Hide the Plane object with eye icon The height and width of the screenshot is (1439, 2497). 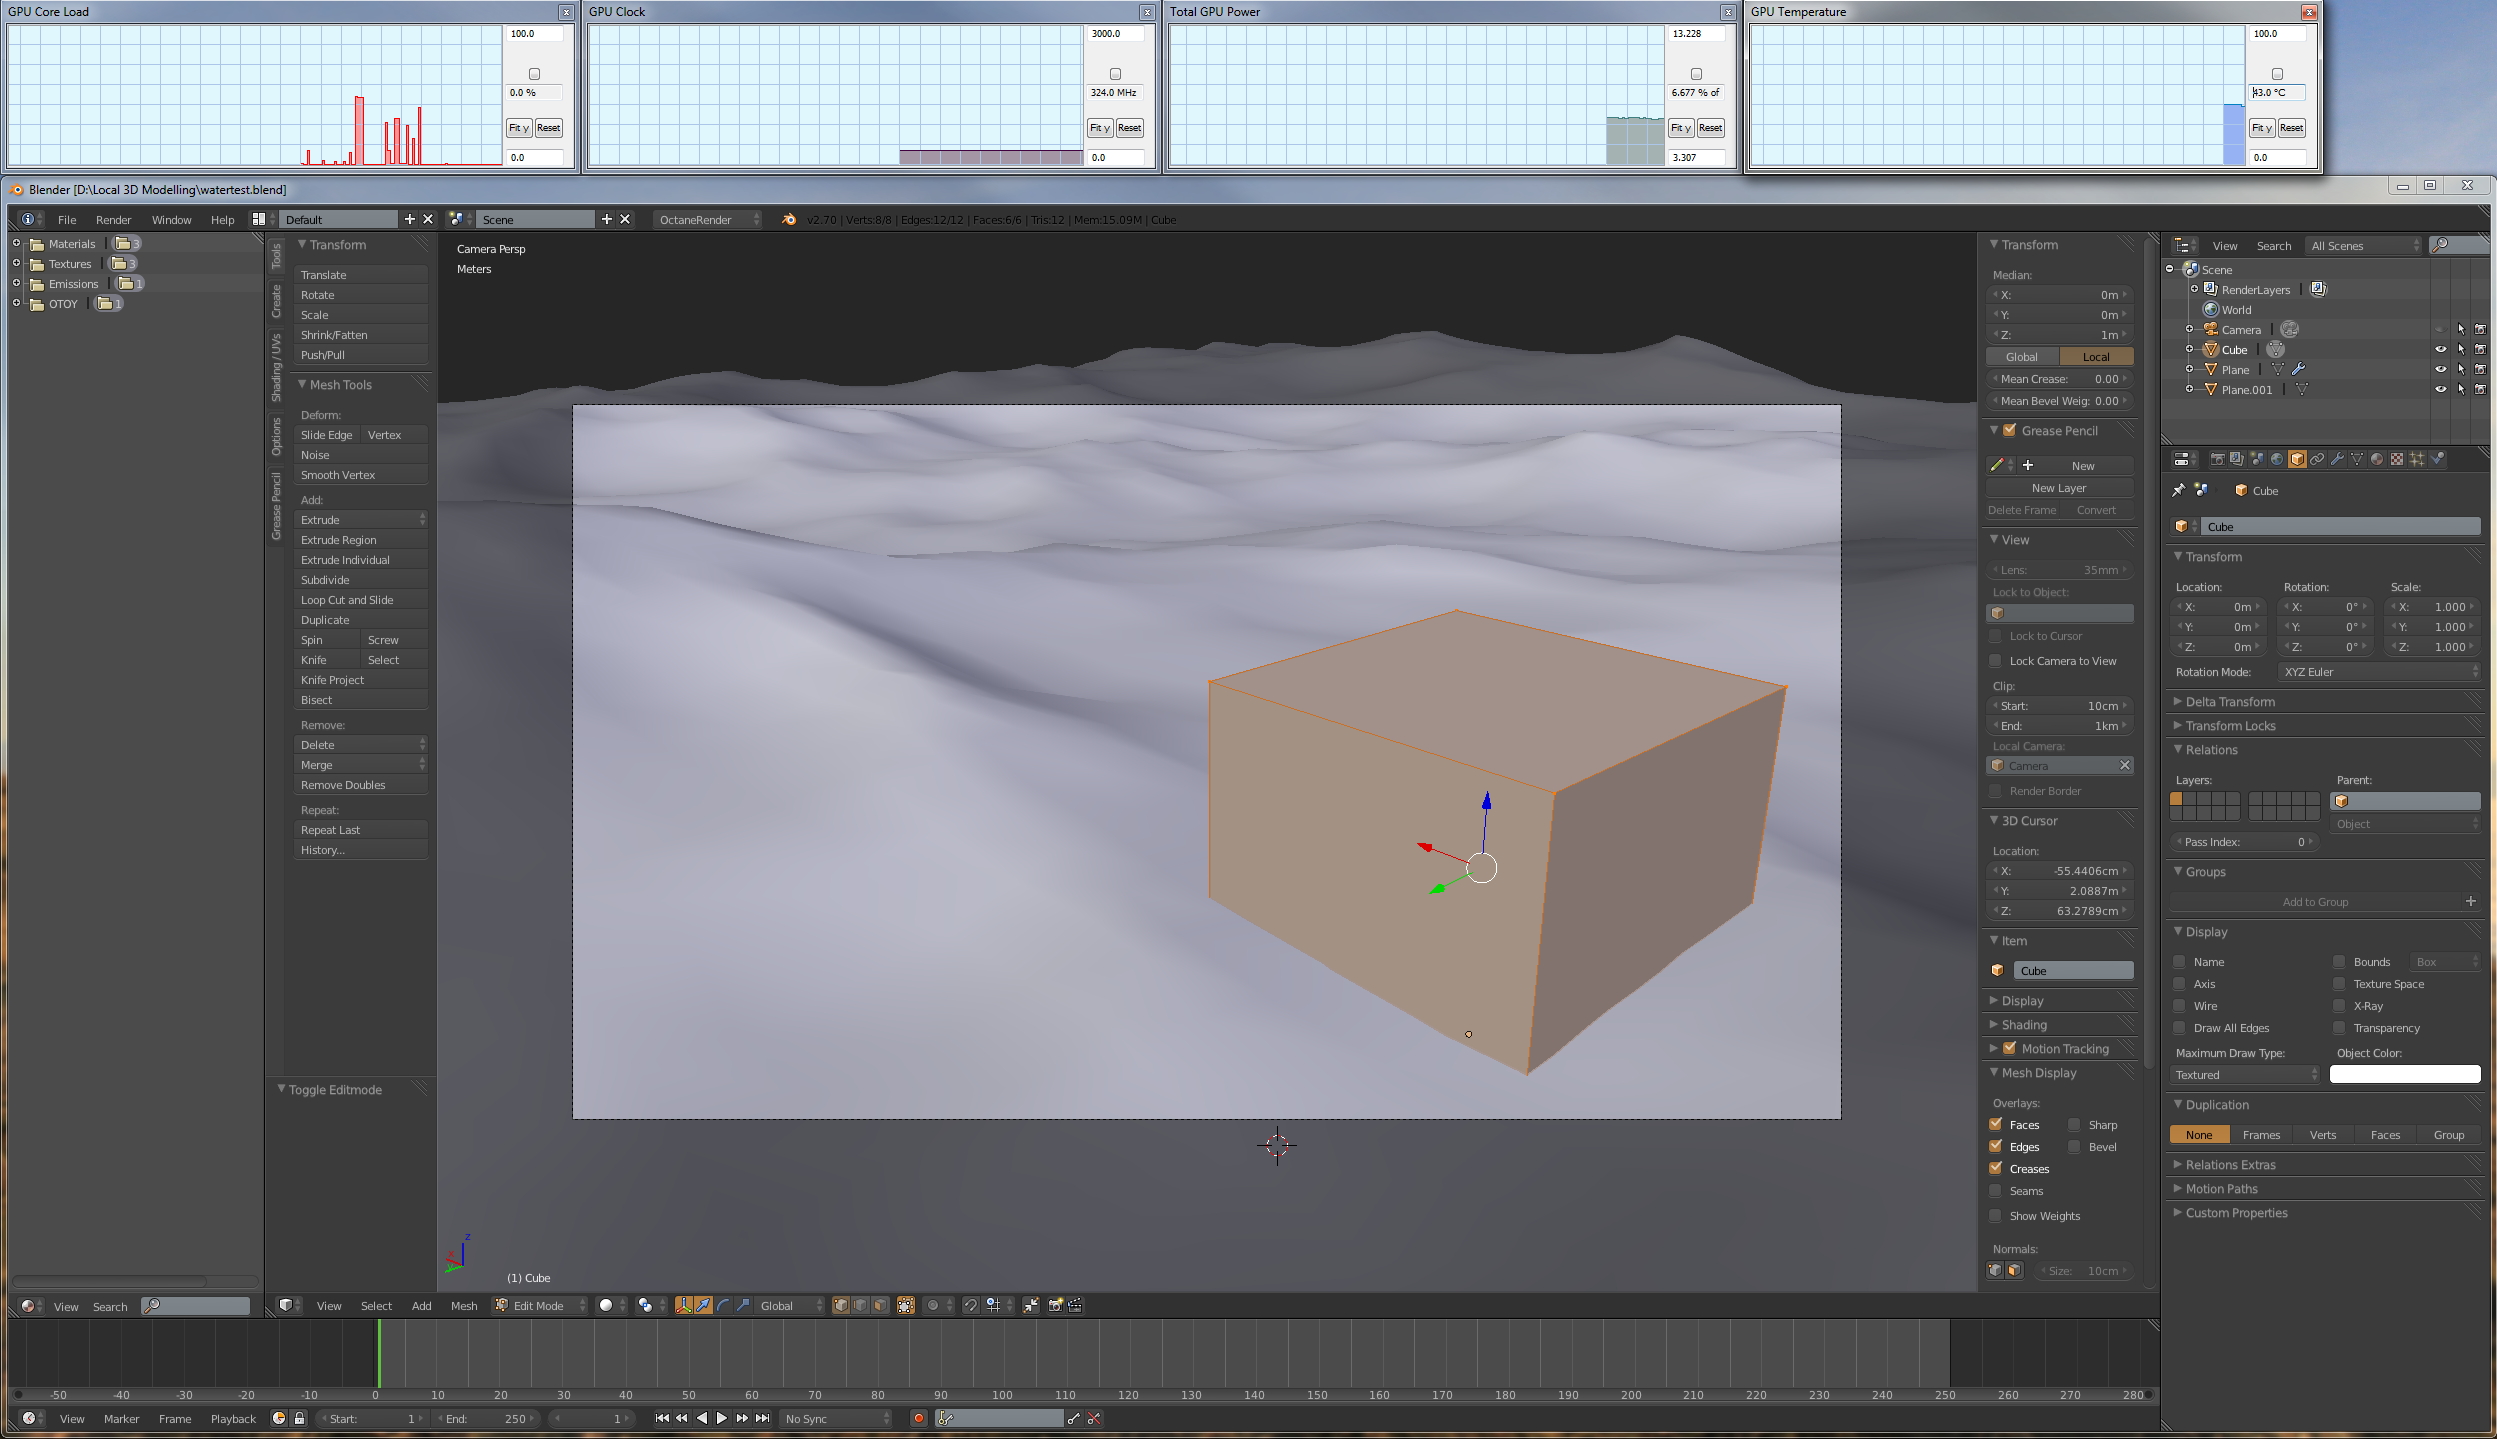[x=2440, y=369]
